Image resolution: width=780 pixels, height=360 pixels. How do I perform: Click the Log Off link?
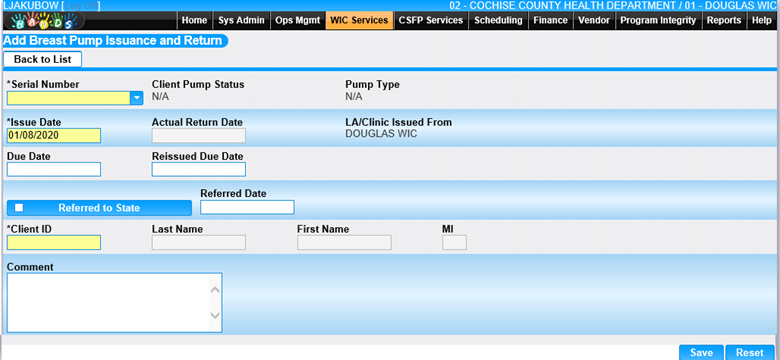point(82,5)
